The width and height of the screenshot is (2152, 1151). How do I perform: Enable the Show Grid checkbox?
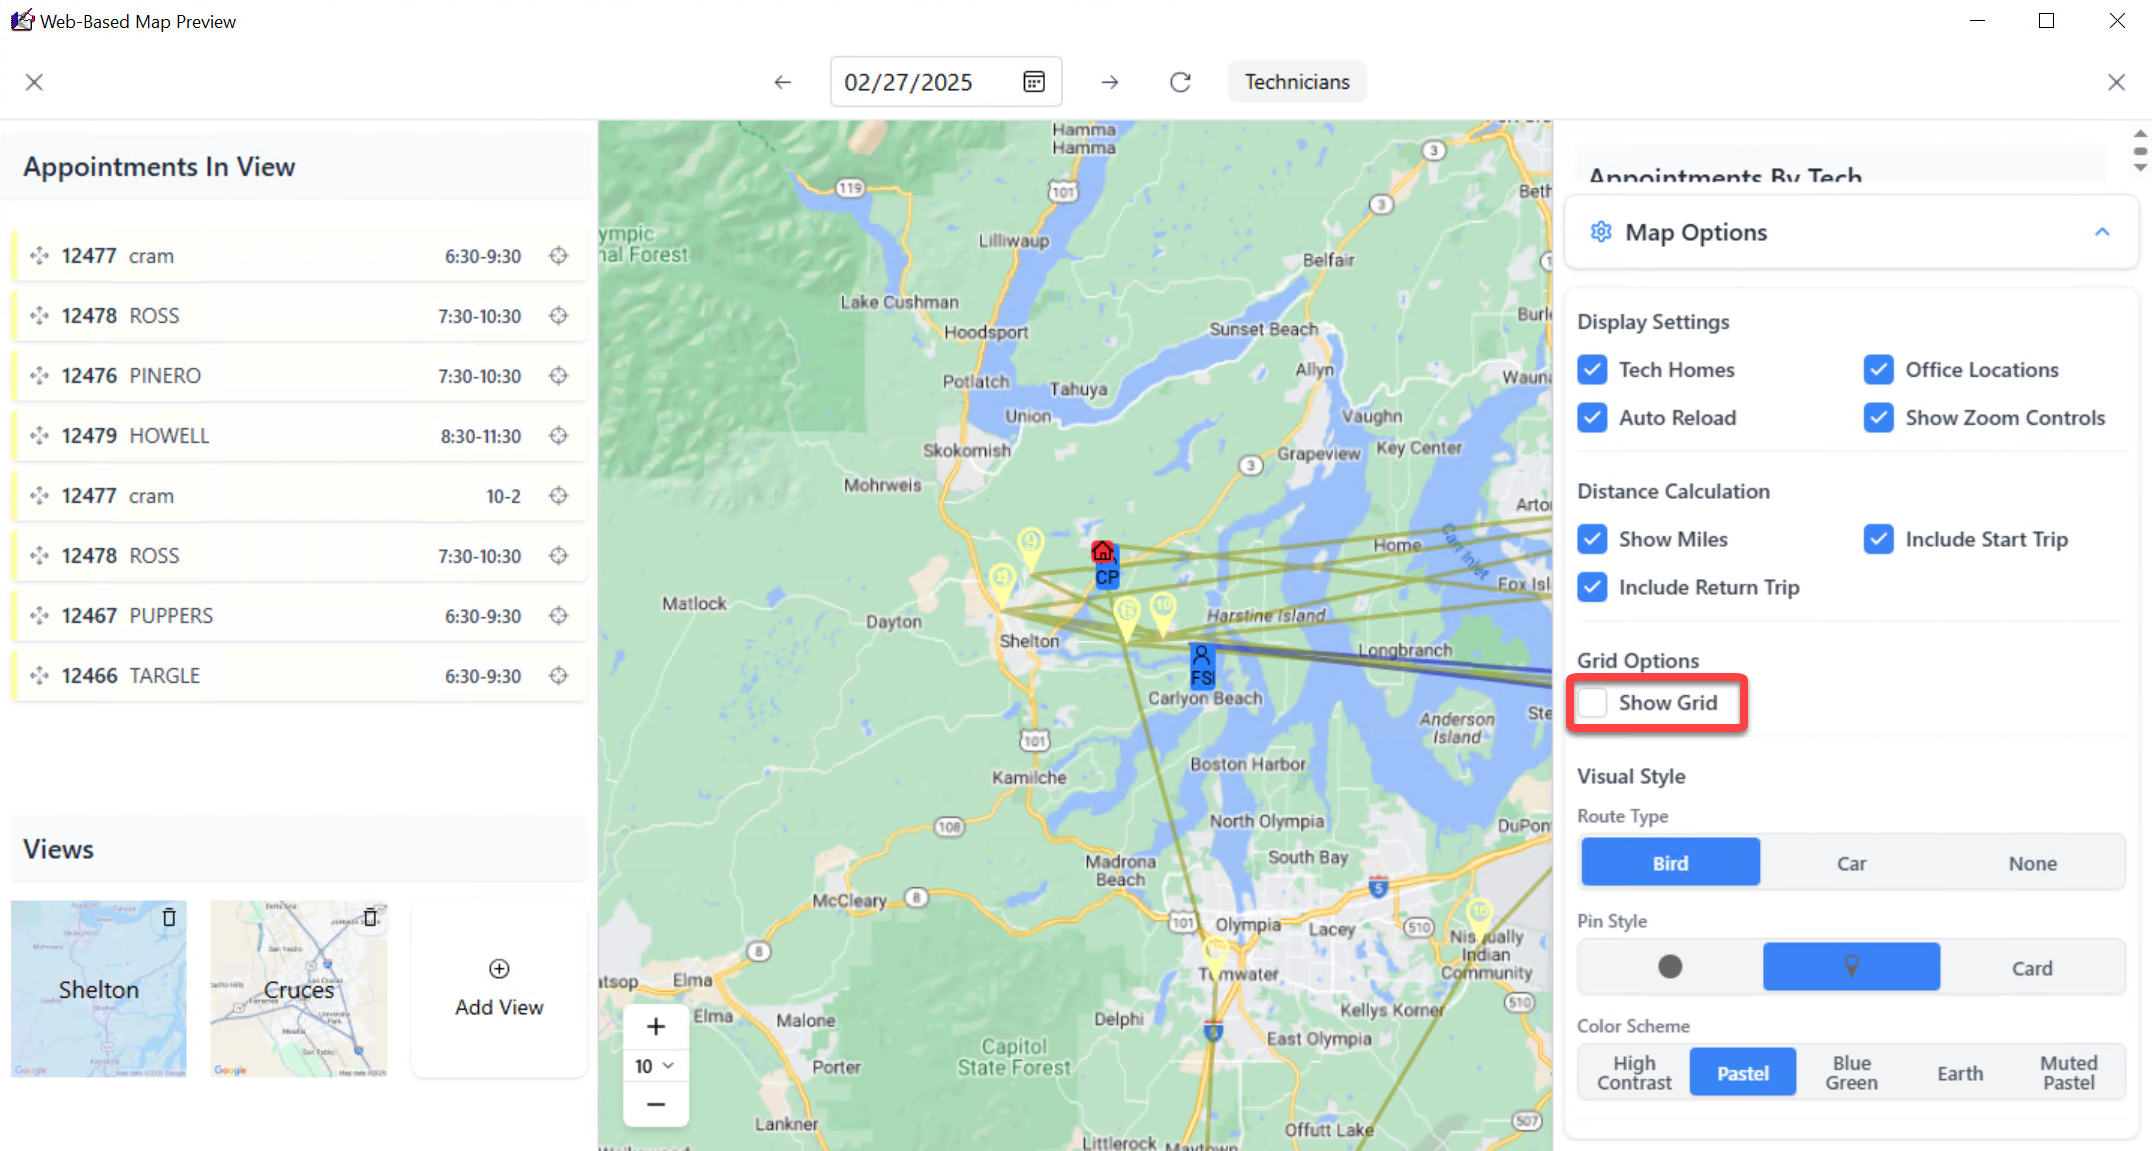coord(1592,703)
